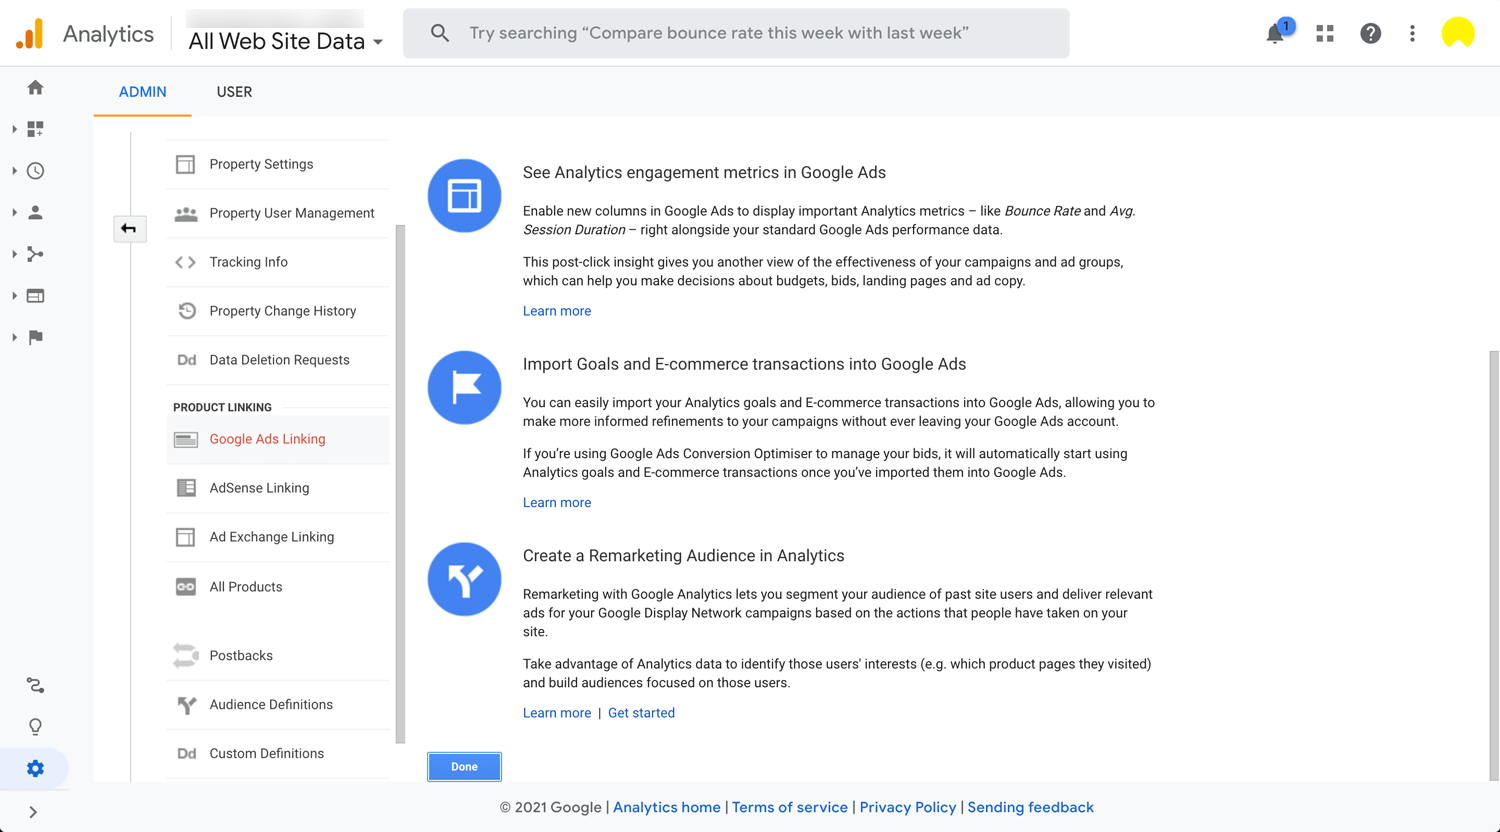Expand the Behavior section arrow
Image resolution: width=1500 pixels, height=832 pixels.
point(14,296)
